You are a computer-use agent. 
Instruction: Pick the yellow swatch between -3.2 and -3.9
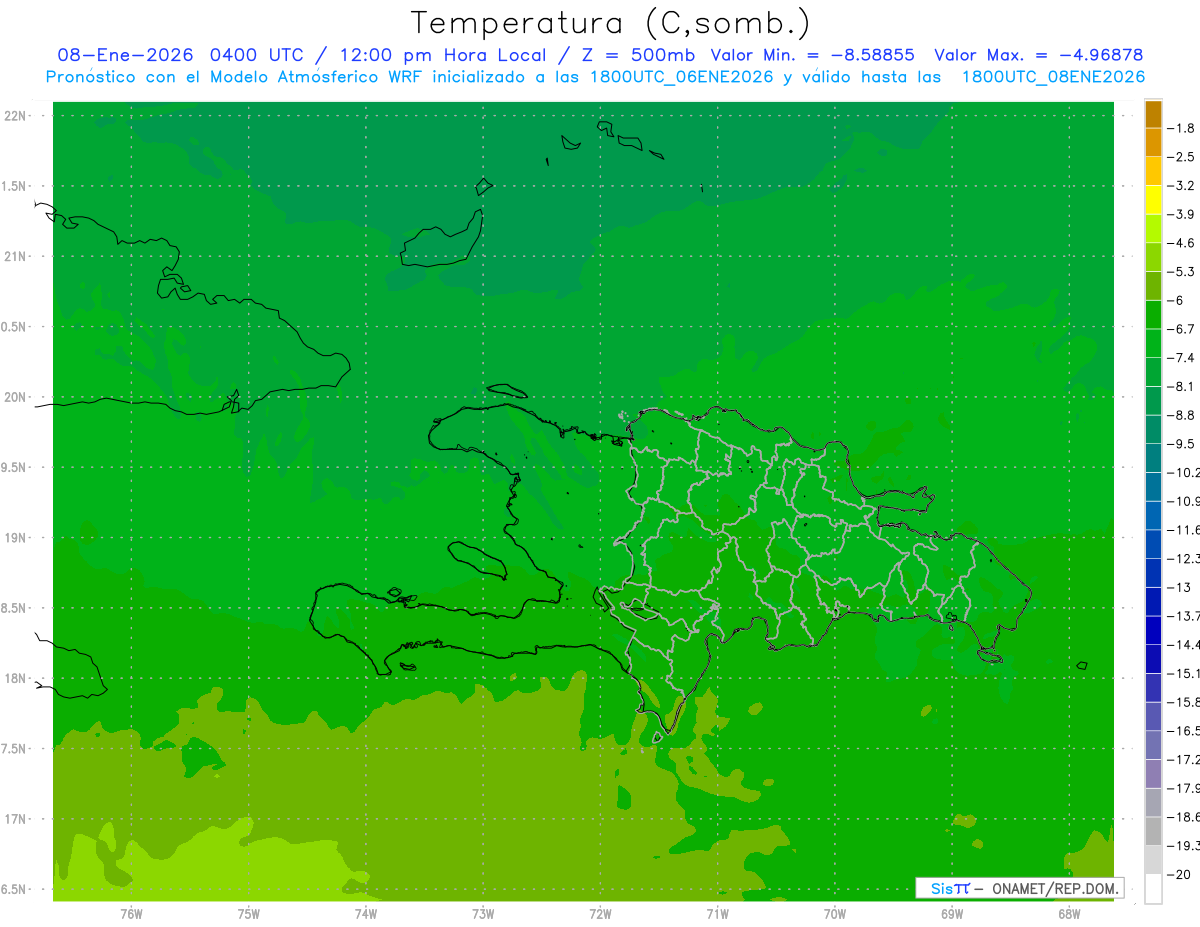[1153, 201]
